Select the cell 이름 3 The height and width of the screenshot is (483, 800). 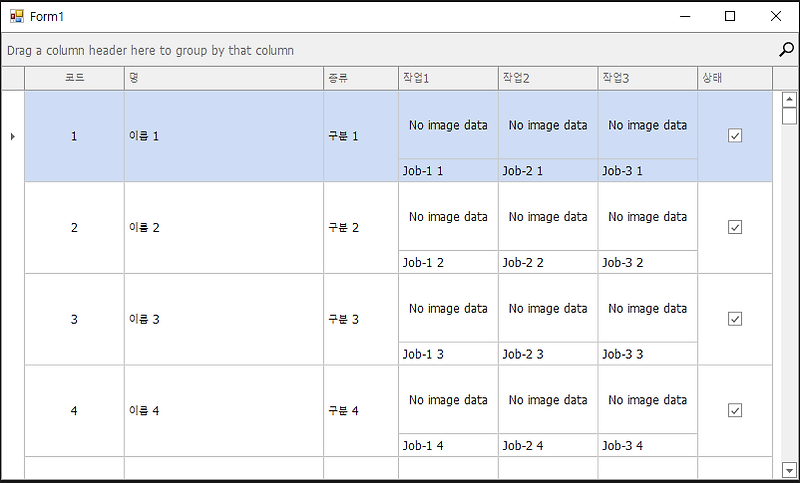(224, 319)
